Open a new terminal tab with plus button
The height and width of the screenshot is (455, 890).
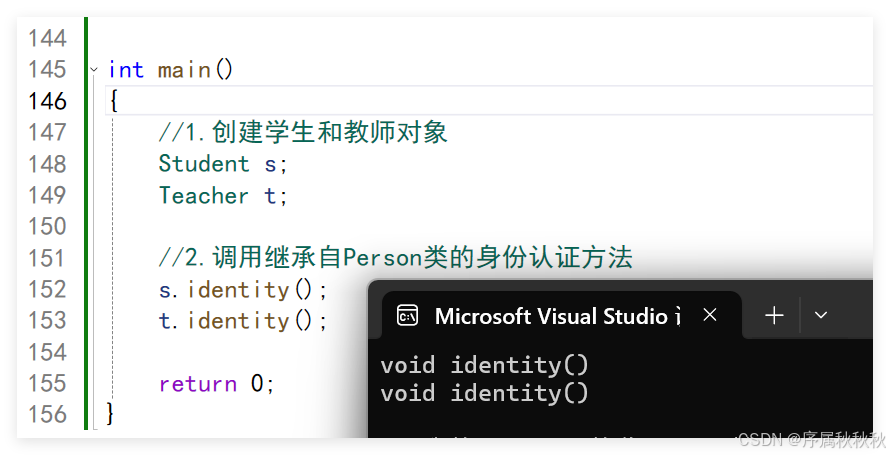(x=774, y=316)
